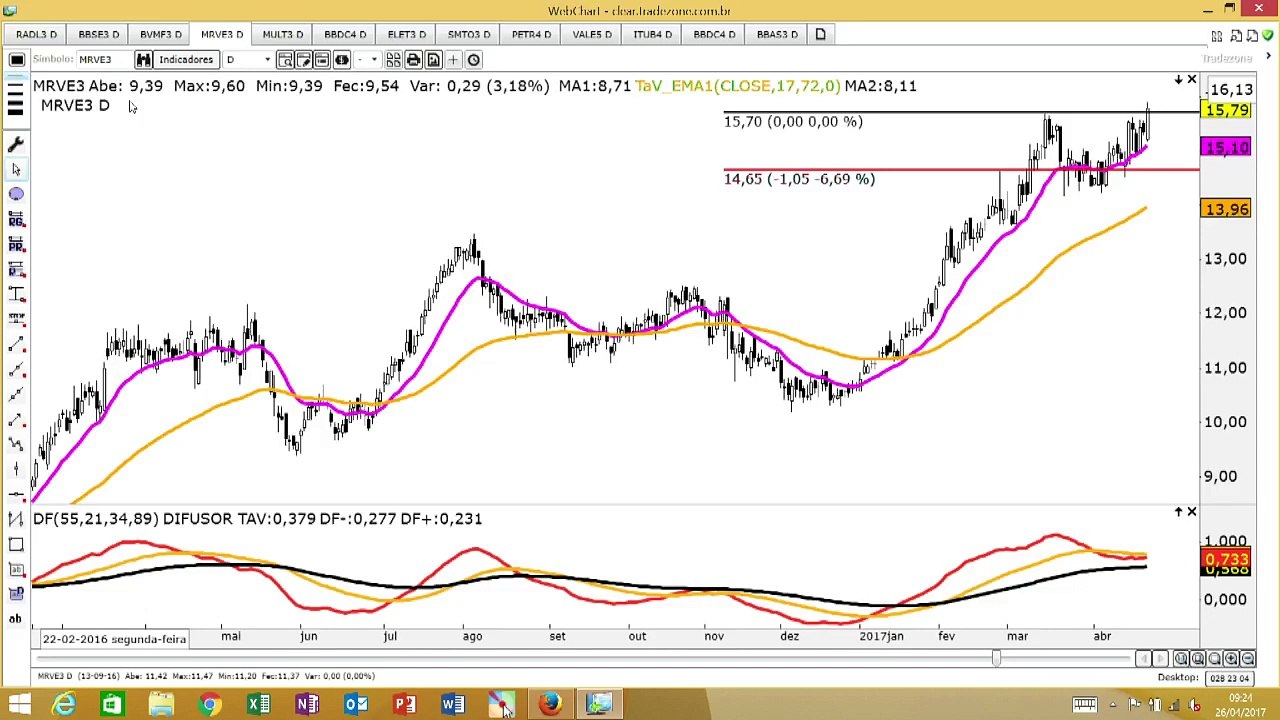This screenshot has width=1280, height=720.
Task: Click the black square panel toggle
Action: coord(17,60)
